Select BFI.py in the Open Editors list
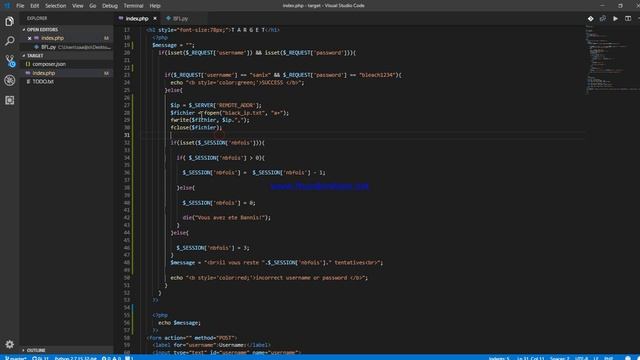The image size is (640, 360). click(67, 47)
